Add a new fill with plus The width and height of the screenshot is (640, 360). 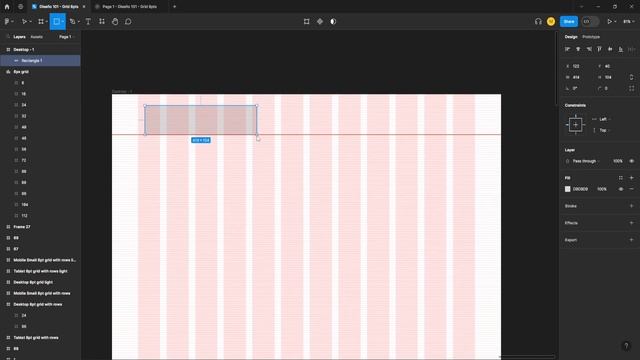coord(631,178)
